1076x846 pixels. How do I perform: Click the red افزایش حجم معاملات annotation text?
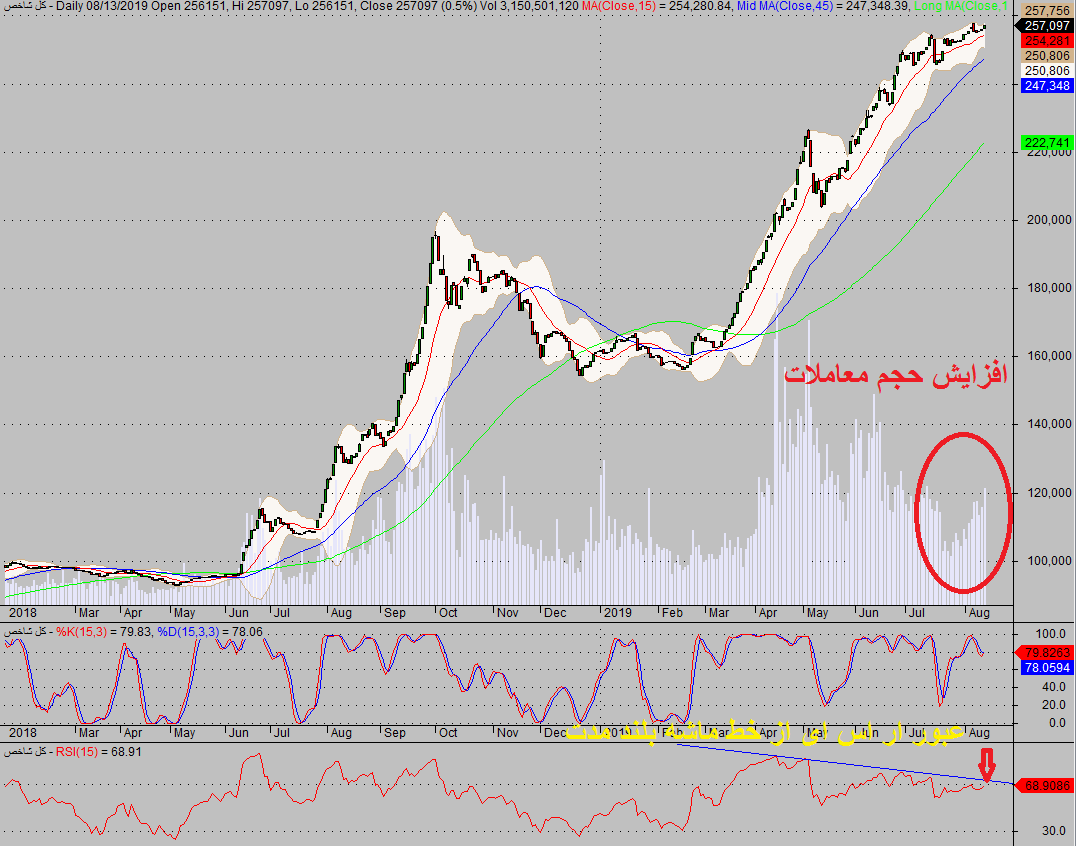(x=896, y=375)
